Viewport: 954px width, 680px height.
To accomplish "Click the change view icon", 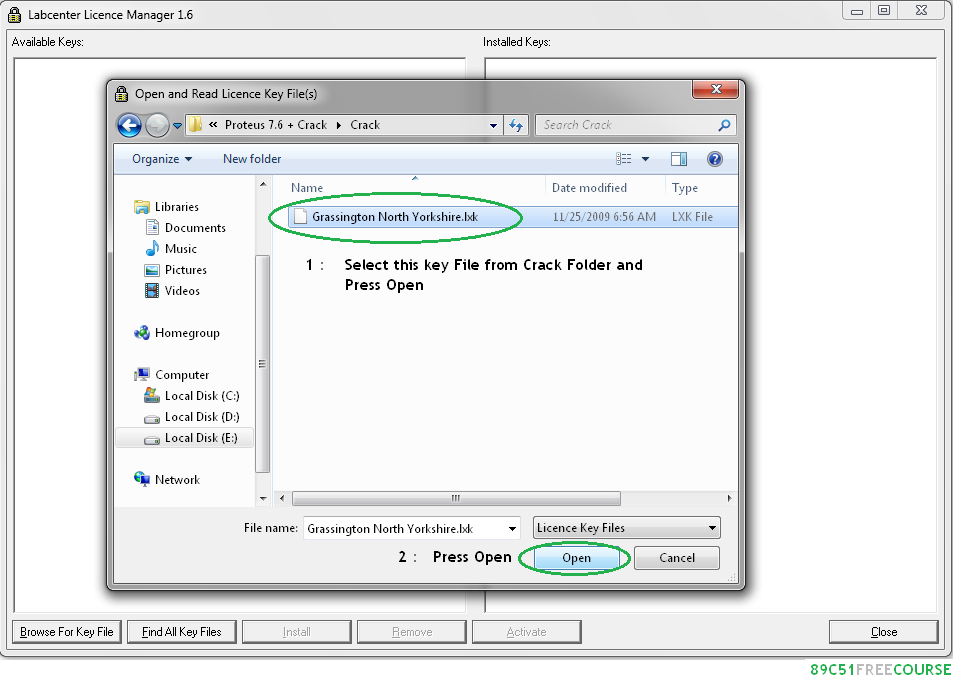I will click(623, 159).
